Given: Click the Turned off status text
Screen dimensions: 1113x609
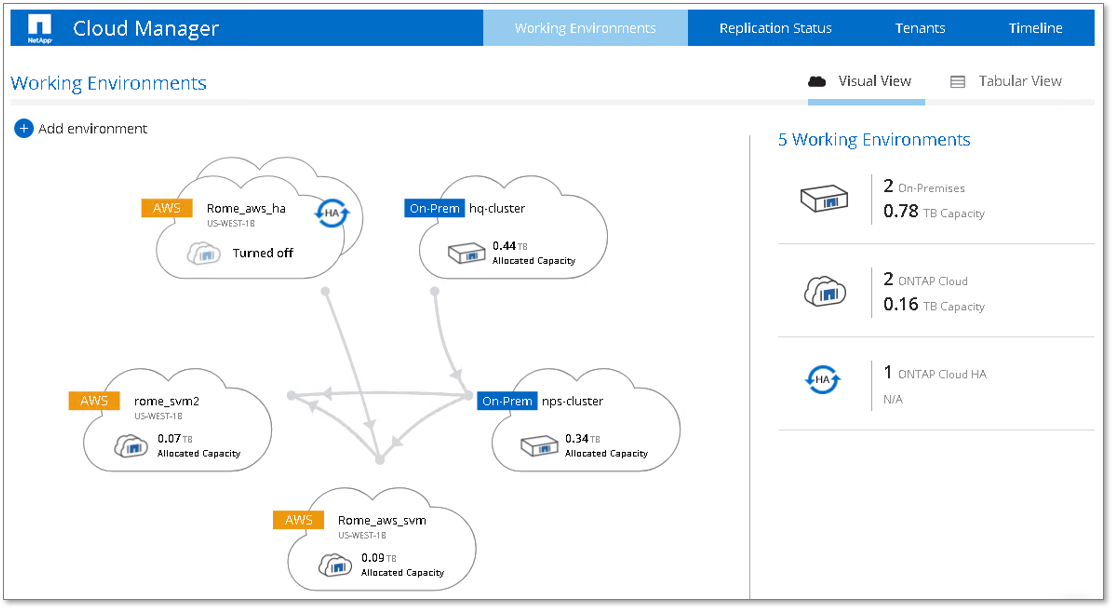Looking at the screenshot, I should pyautogui.click(x=263, y=253).
